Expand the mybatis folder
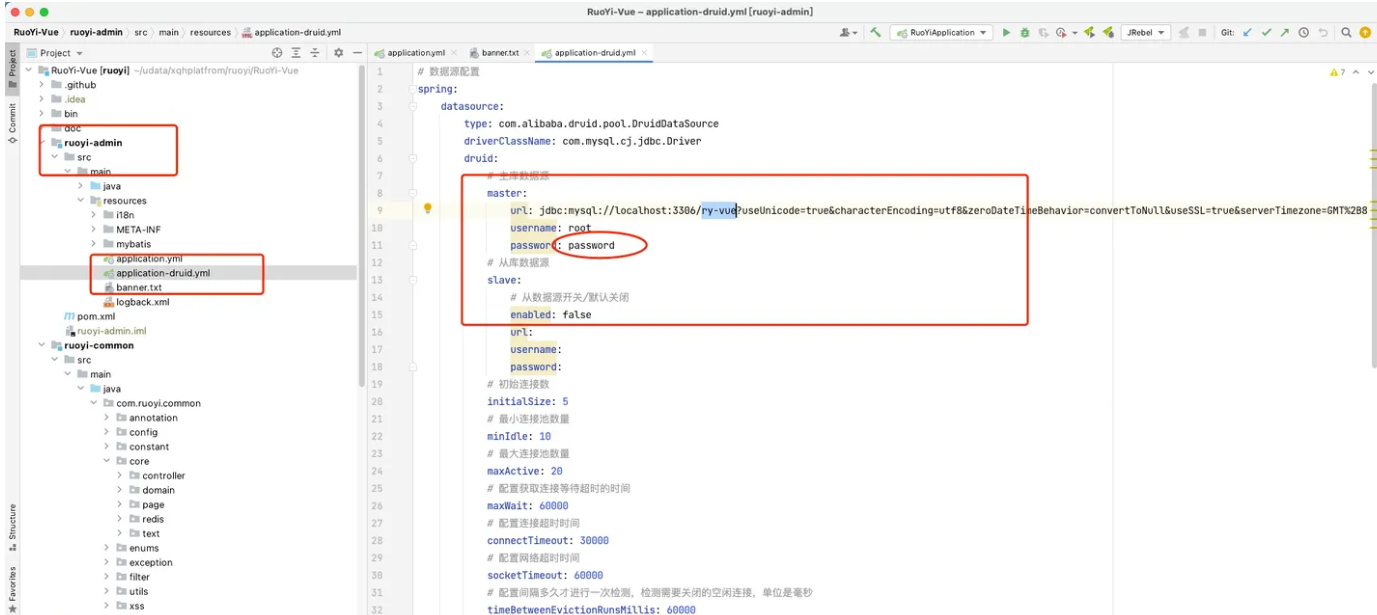The width and height of the screenshot is (1377, 615). click(95, 244)
